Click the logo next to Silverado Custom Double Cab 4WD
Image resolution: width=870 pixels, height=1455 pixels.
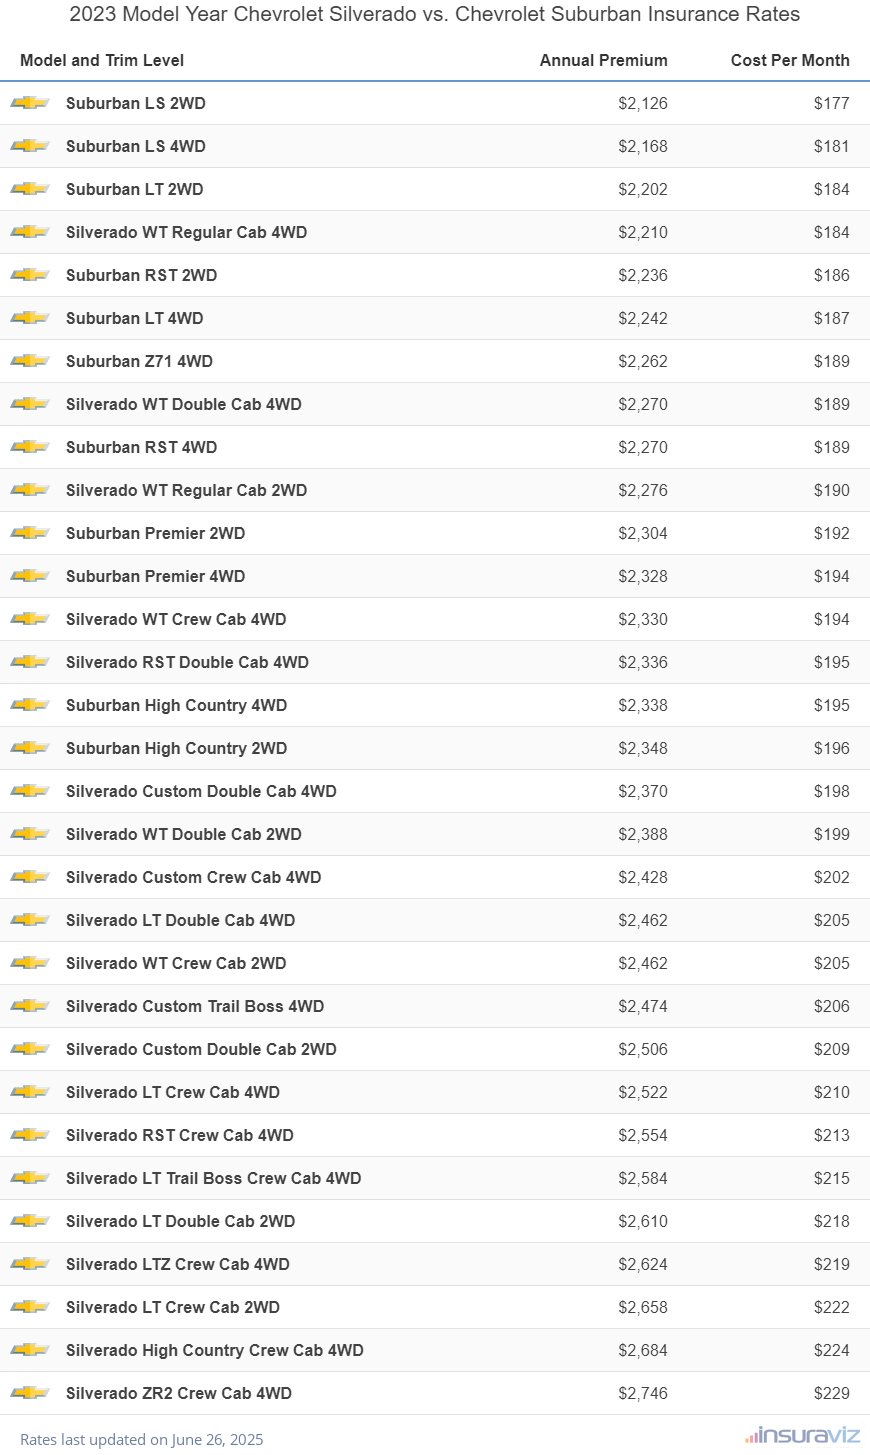[x=30, y=791]
